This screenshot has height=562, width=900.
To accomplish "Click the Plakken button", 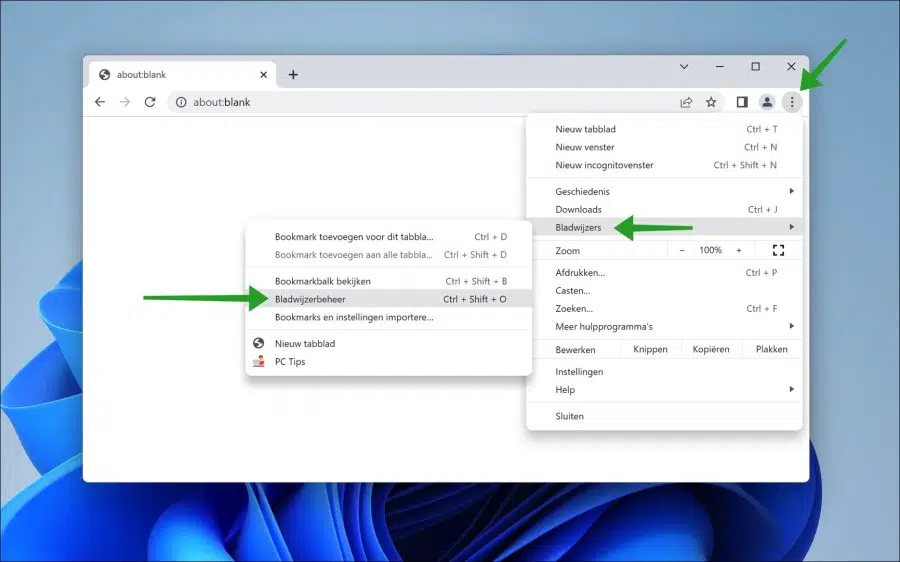I will [x=771, y=349].
